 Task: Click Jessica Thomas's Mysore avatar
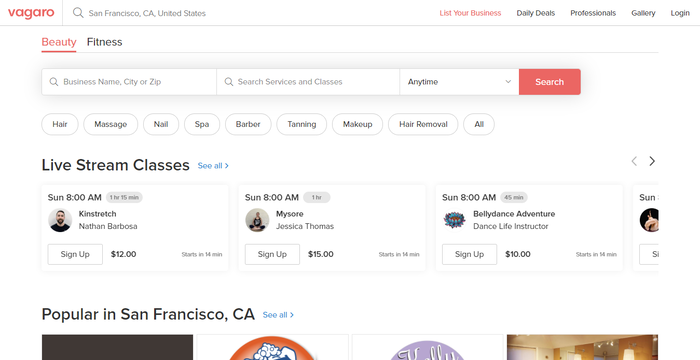tap(257, 220)
